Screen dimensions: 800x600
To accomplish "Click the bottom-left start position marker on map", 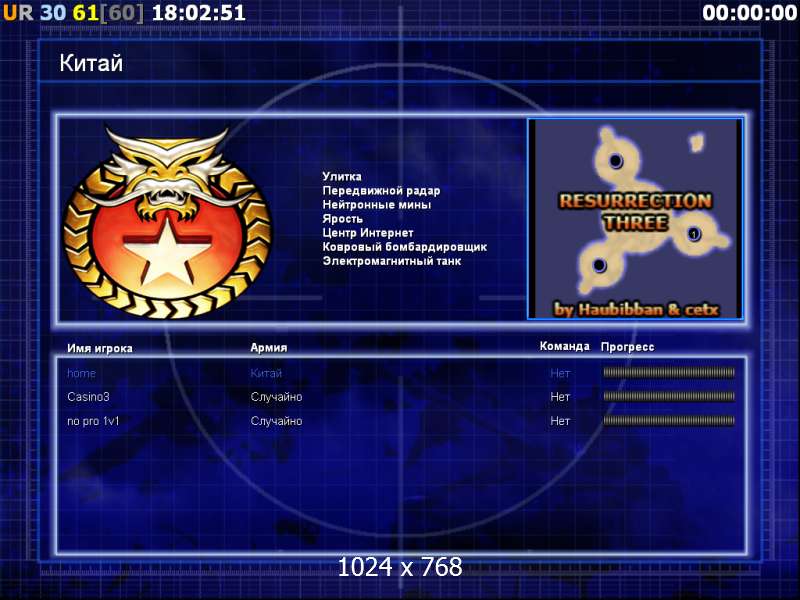I will (x=599, y=265).
